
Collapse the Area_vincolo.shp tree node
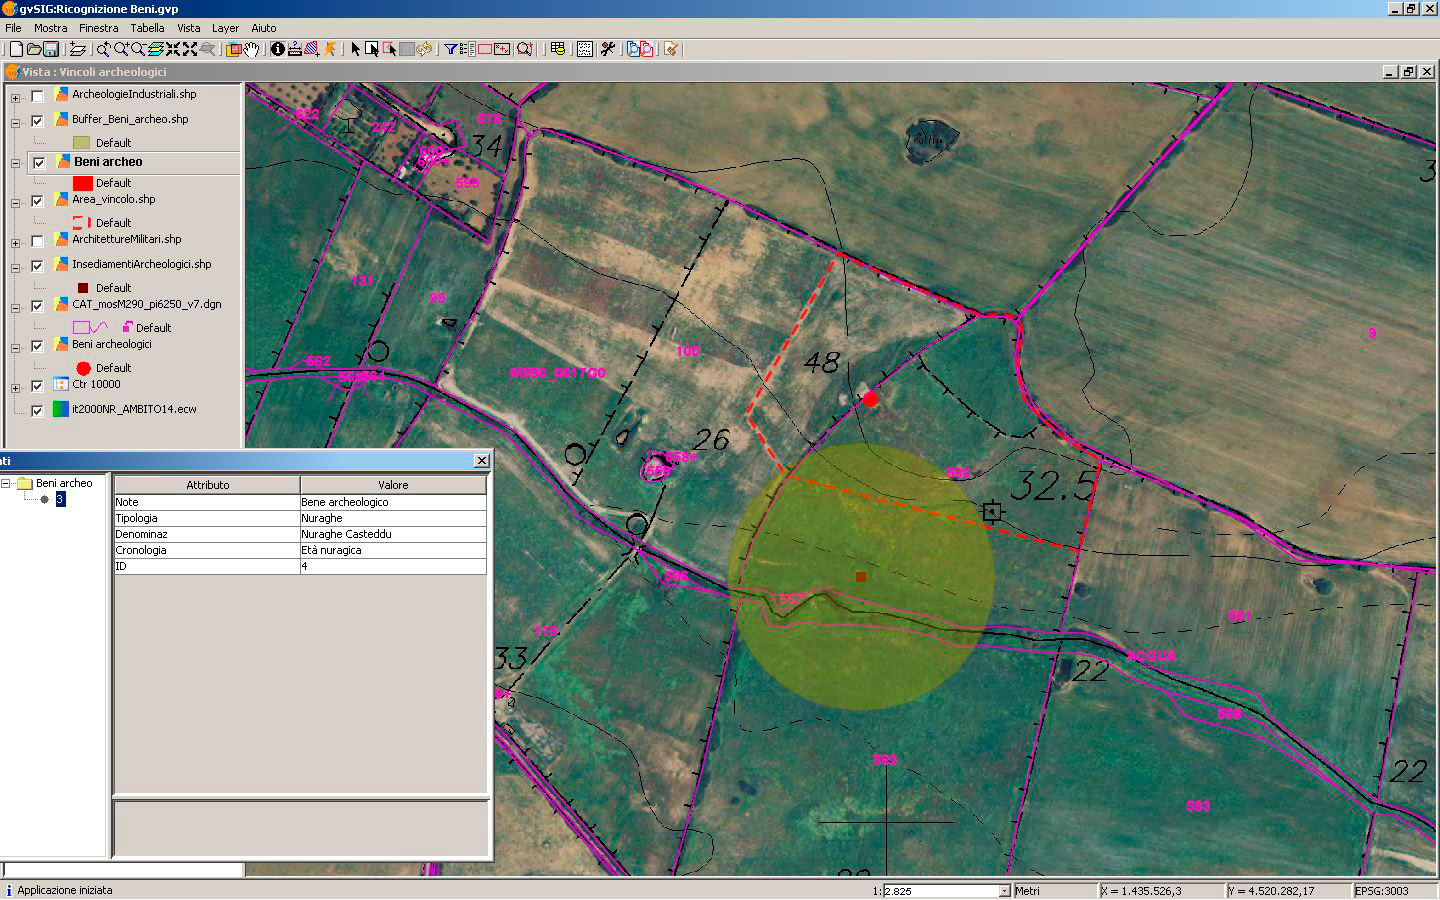coord(15,203)
